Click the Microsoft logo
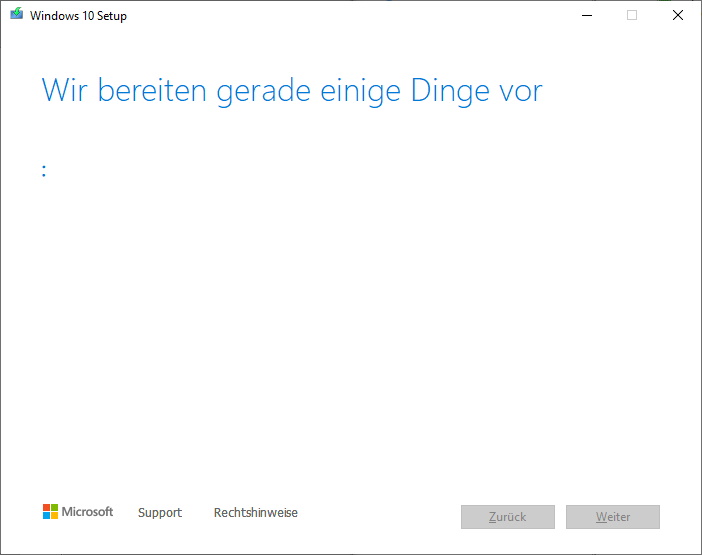702x555 pixels. (78, 512)
